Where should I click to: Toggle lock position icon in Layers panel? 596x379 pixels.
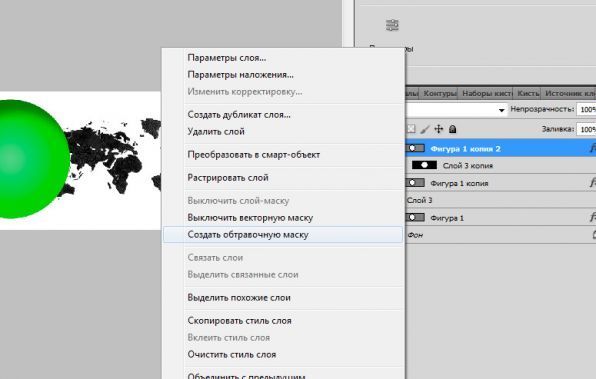[439, 129]
